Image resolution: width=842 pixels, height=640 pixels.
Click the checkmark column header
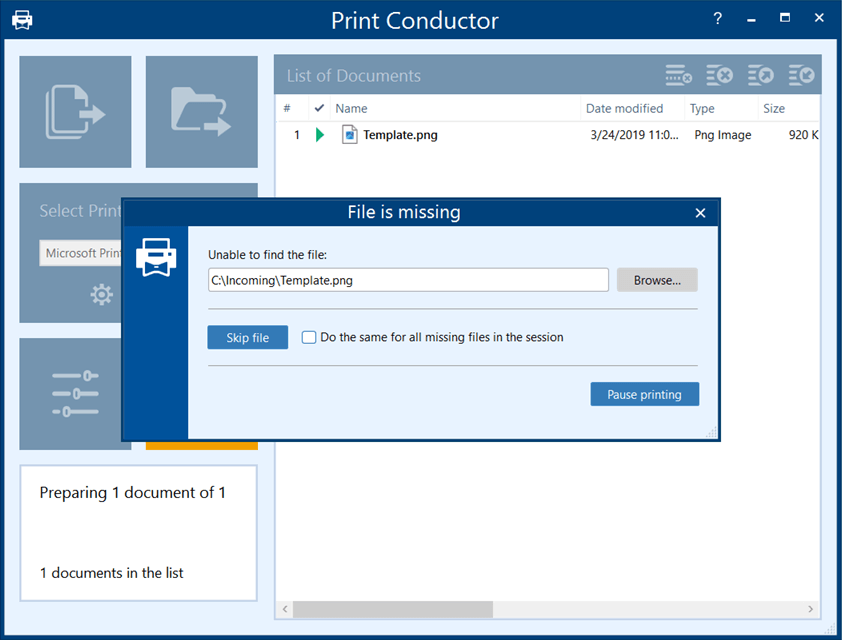click(320, 108)
